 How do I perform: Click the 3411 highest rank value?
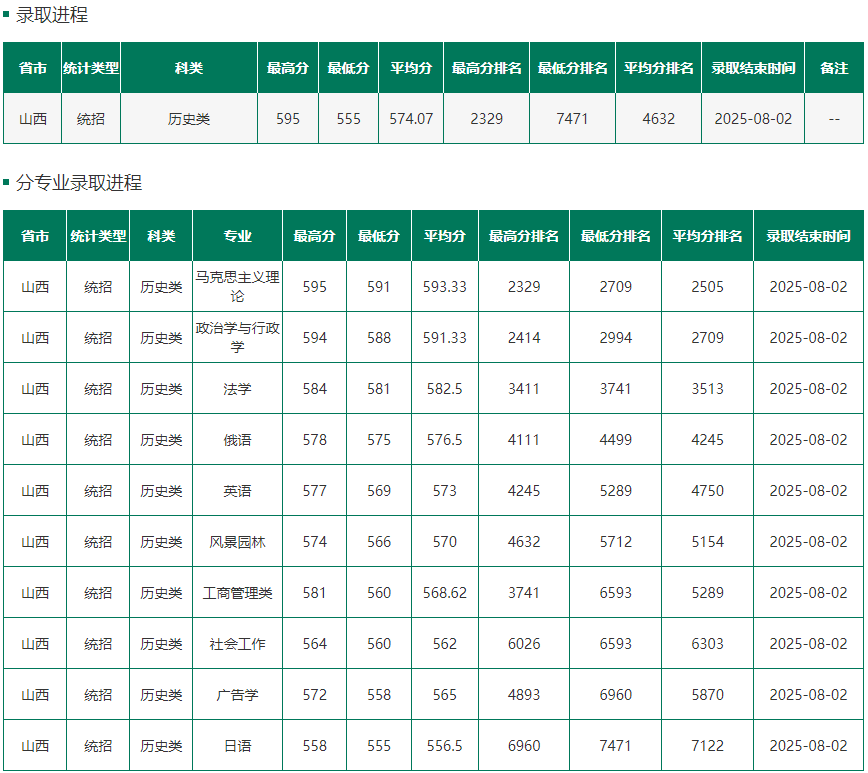pyautogui.click(x=524, y=389)
